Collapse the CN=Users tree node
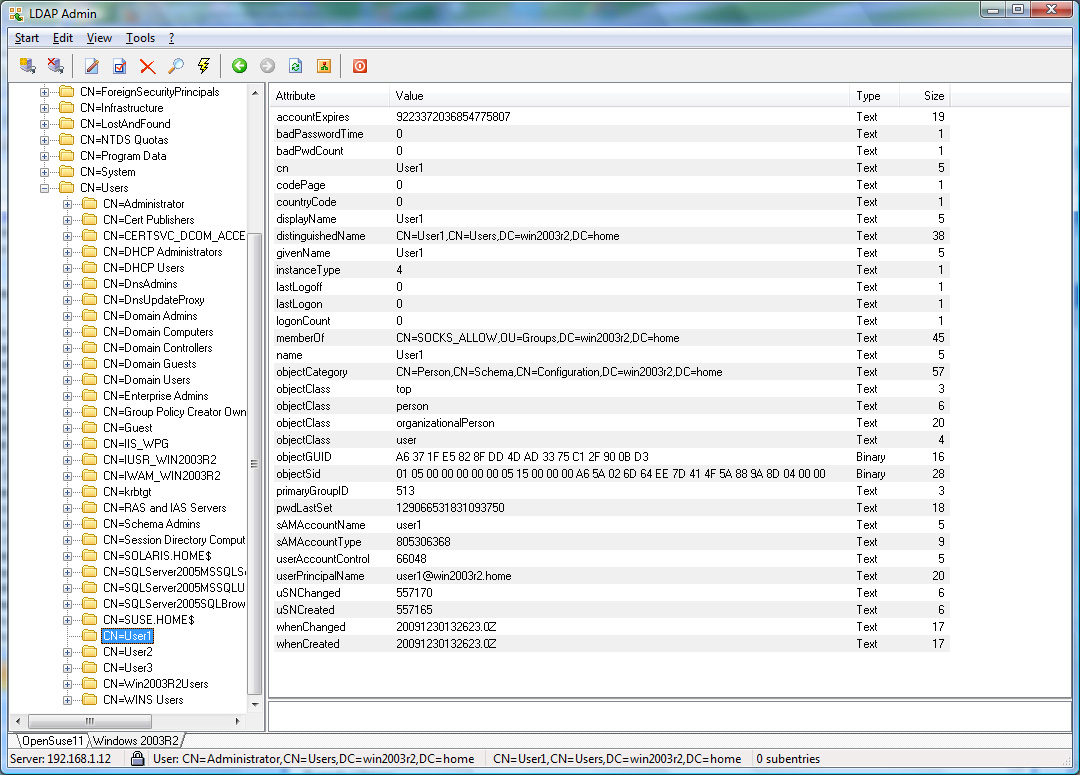Viewport: 1080px width, 775px height. [x=44, y=188]
